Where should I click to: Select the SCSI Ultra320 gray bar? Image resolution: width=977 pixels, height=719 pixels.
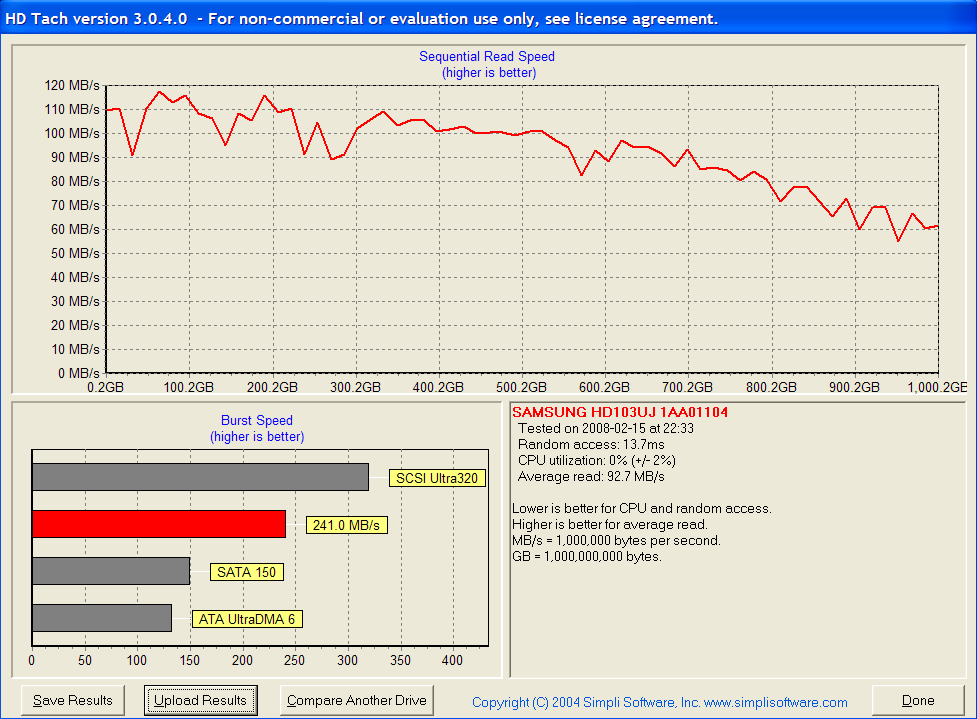[200, 477]
